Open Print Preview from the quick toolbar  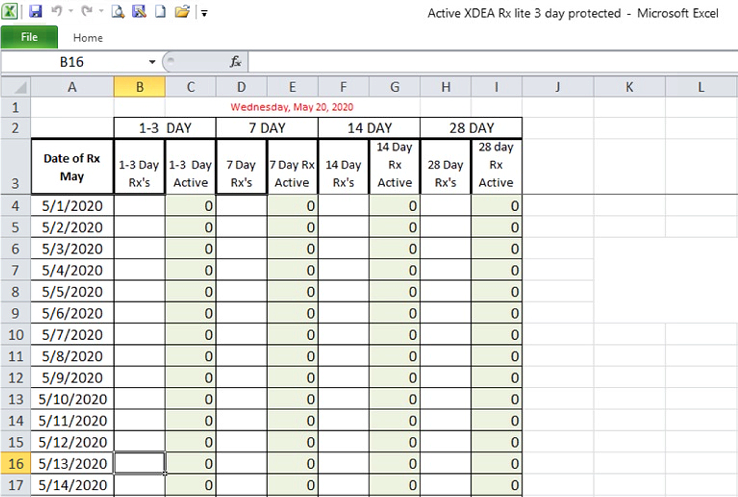tap(118, 11)
